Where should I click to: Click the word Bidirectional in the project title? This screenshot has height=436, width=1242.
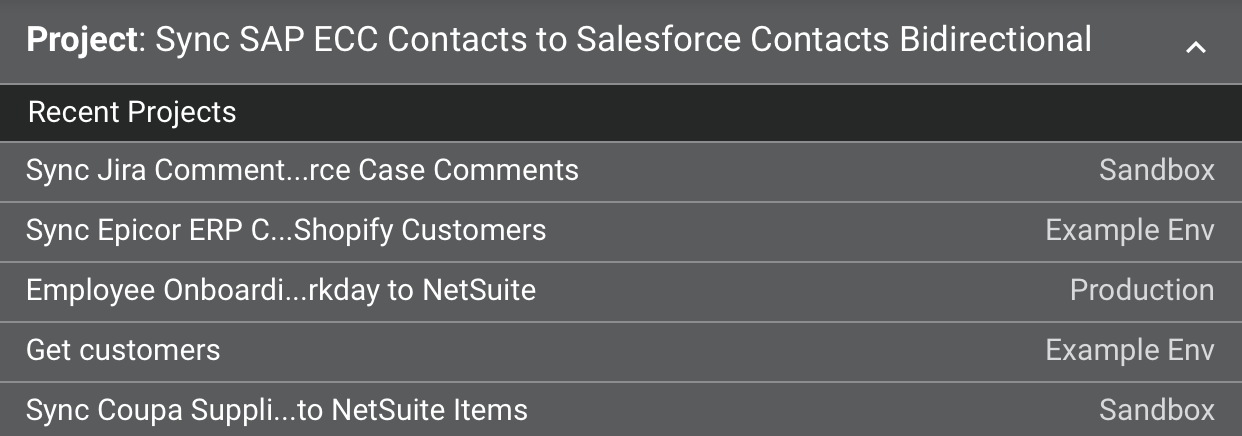pos(996,40)
